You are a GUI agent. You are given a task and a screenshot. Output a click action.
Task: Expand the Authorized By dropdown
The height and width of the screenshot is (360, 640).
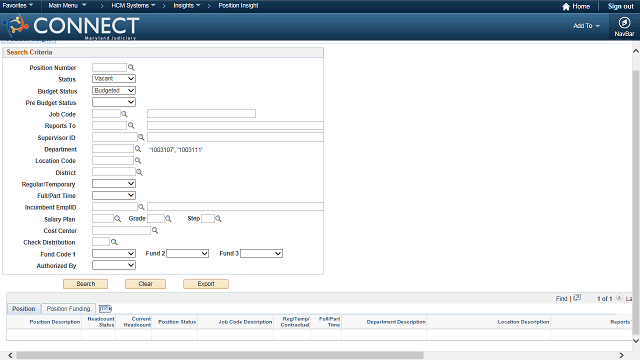tap(114, 265)
